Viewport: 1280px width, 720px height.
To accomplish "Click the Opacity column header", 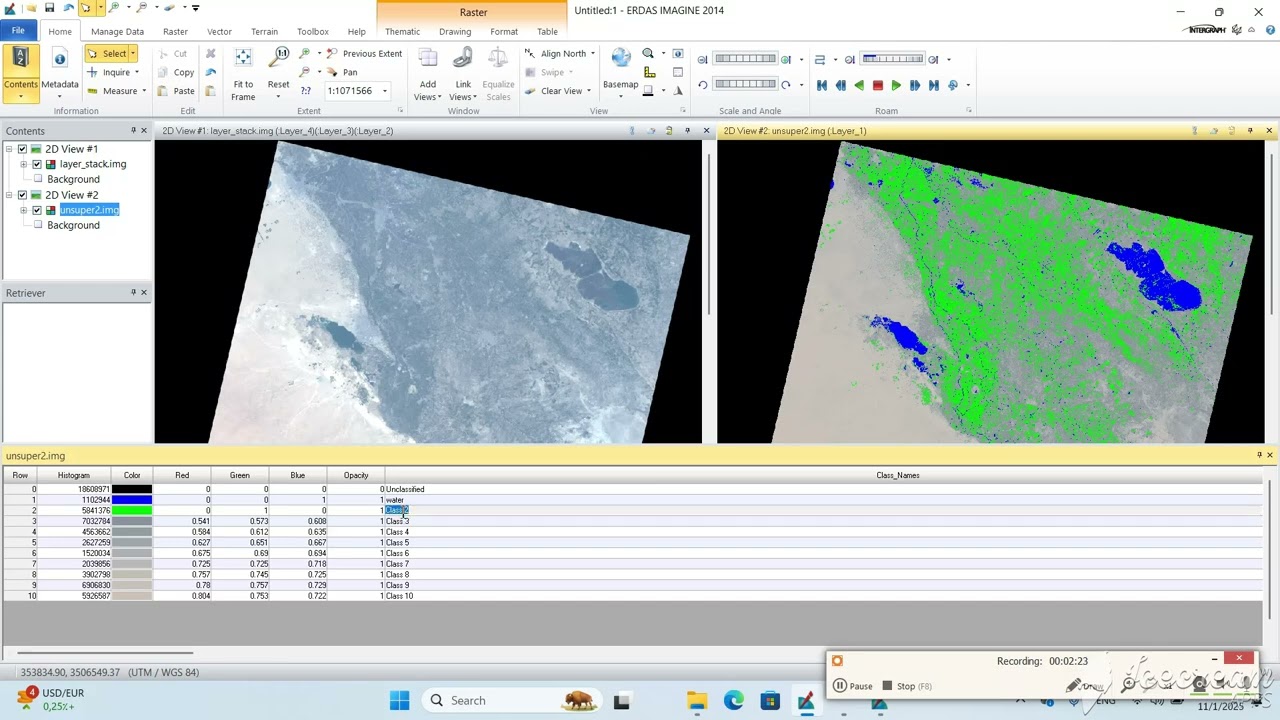I will pos(356,475).
